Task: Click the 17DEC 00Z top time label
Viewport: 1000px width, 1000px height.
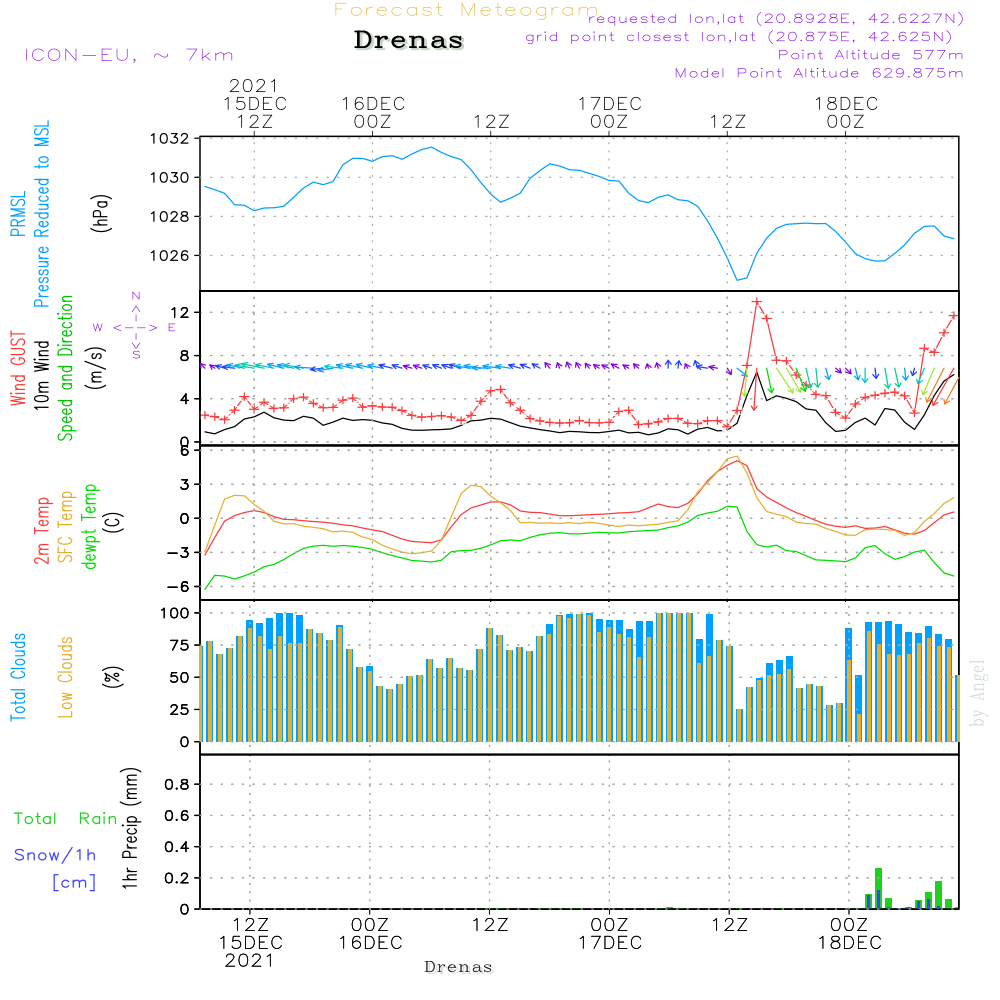Action: tap(610, 112)
